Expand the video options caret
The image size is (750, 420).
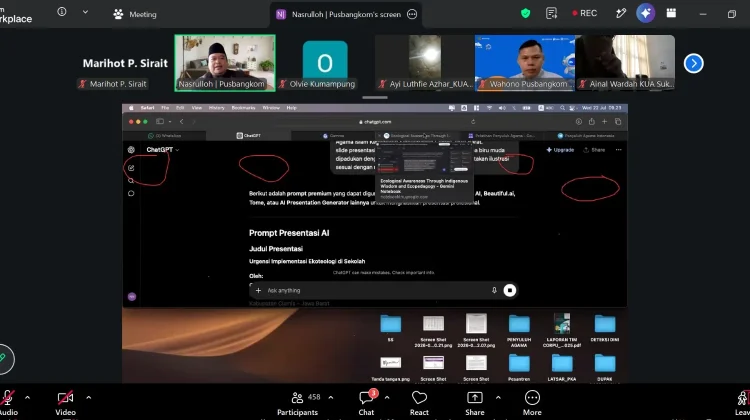88,398
